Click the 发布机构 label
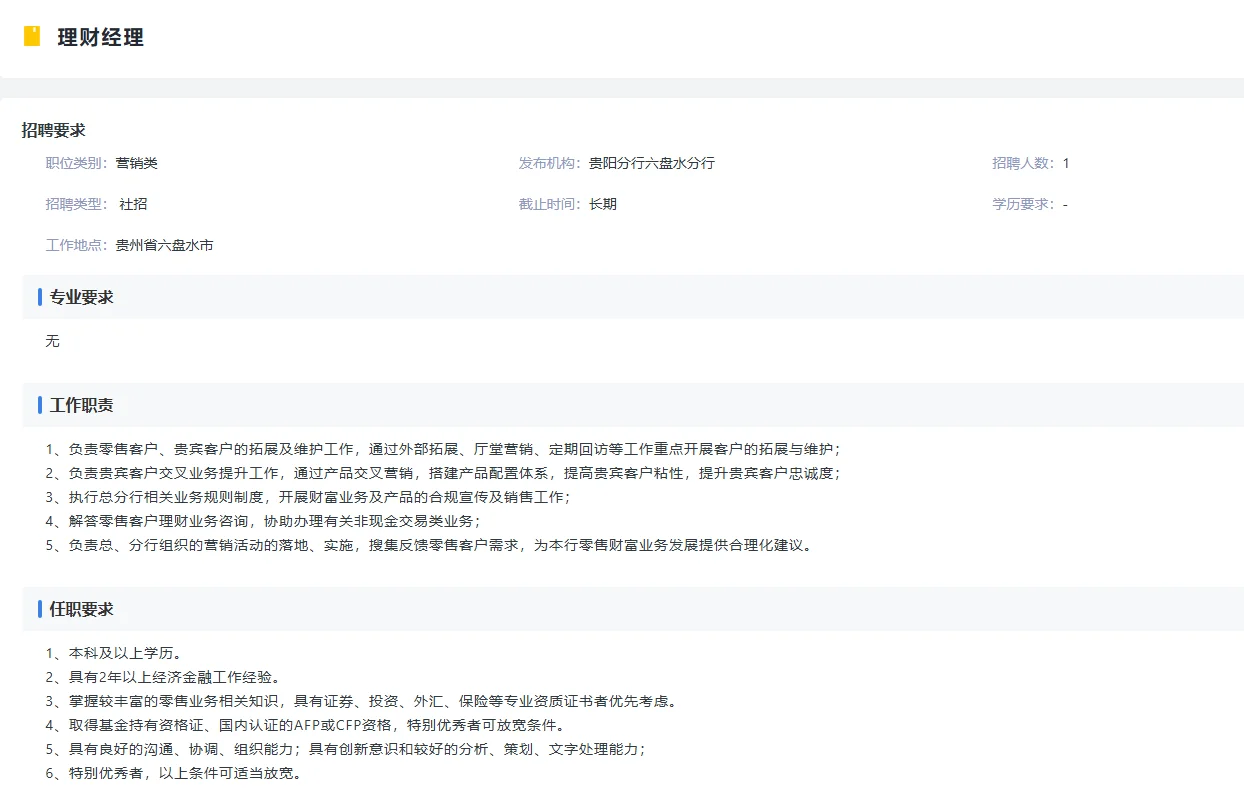Viewport: 1244px width, 795px height. (549, 162)
